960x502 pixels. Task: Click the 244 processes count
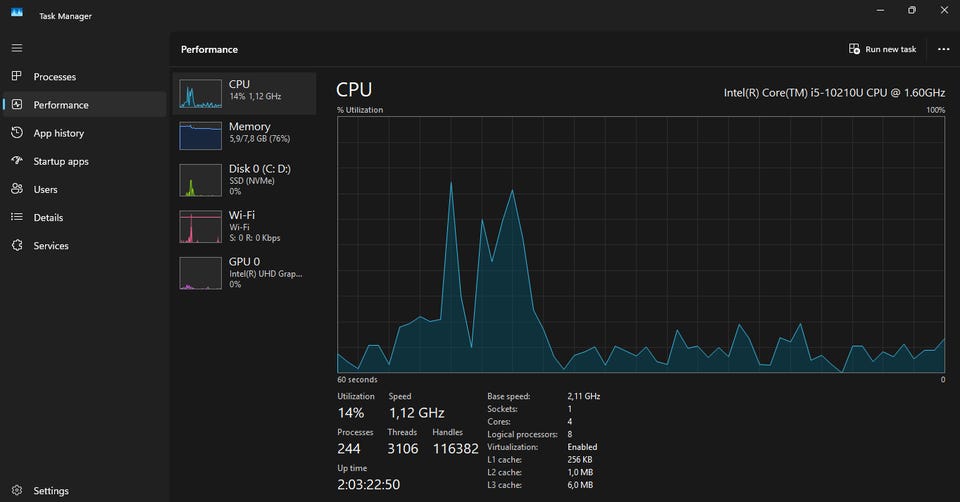(x=348, y=449)
